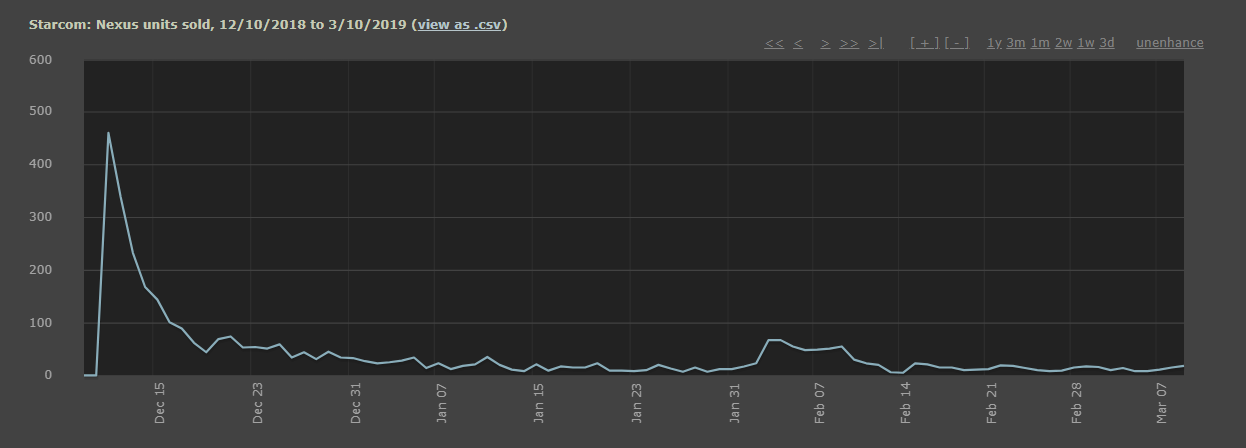Set the range to 1w
The image size is (1246, 448).
coord(1086,43)
